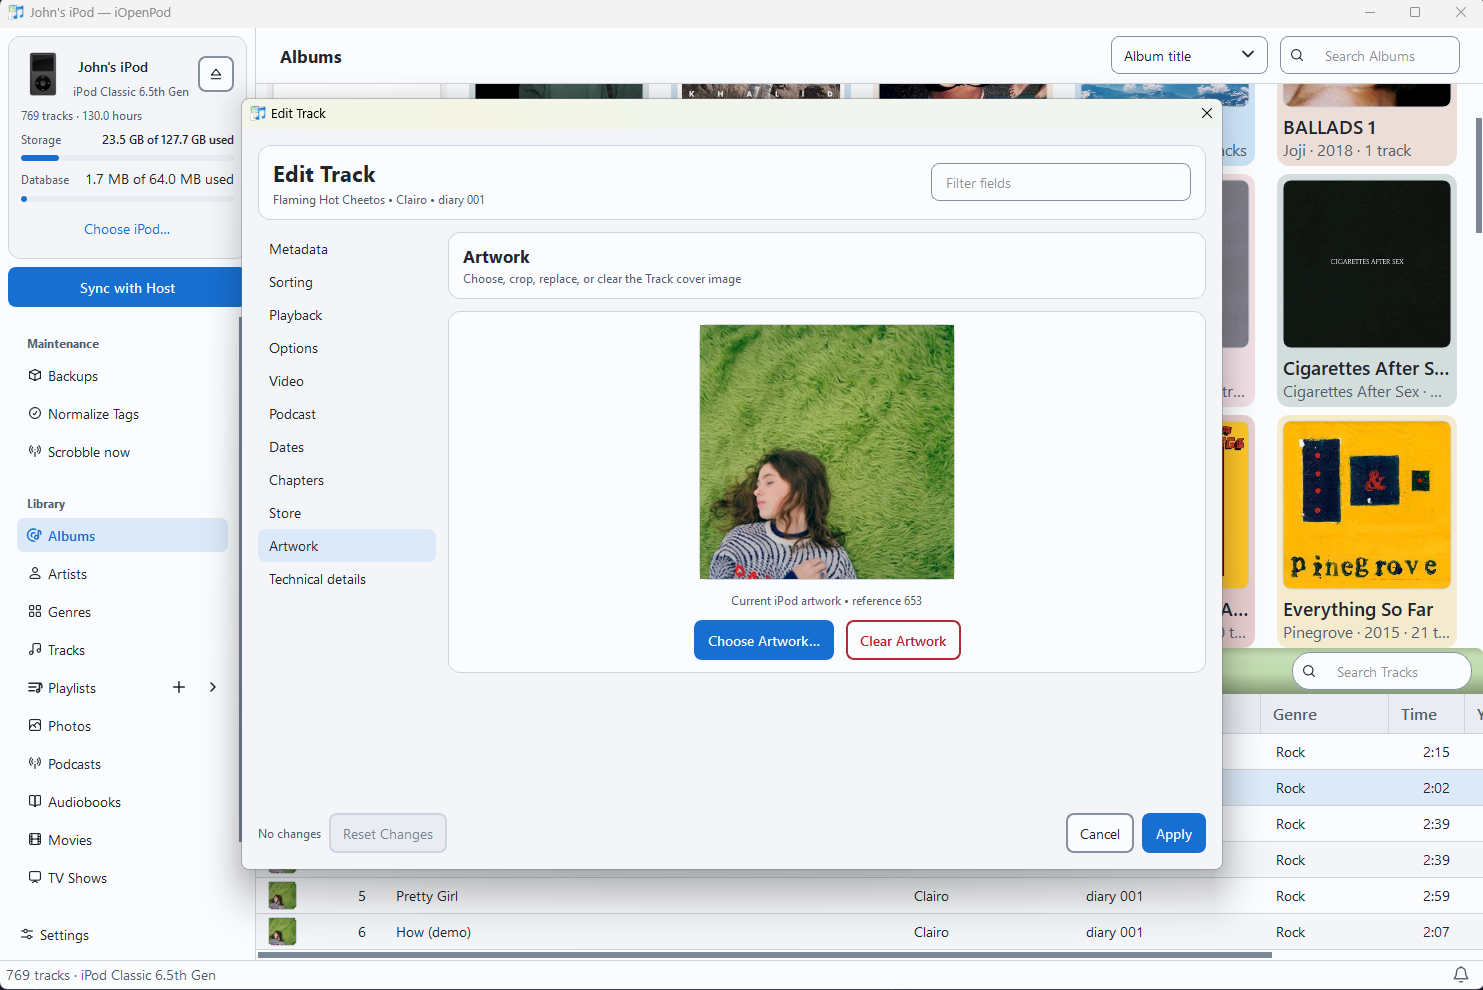This screenshot has width=1483, height=990.
Task: Click the Playlists list icon
Action: point(35,688)
